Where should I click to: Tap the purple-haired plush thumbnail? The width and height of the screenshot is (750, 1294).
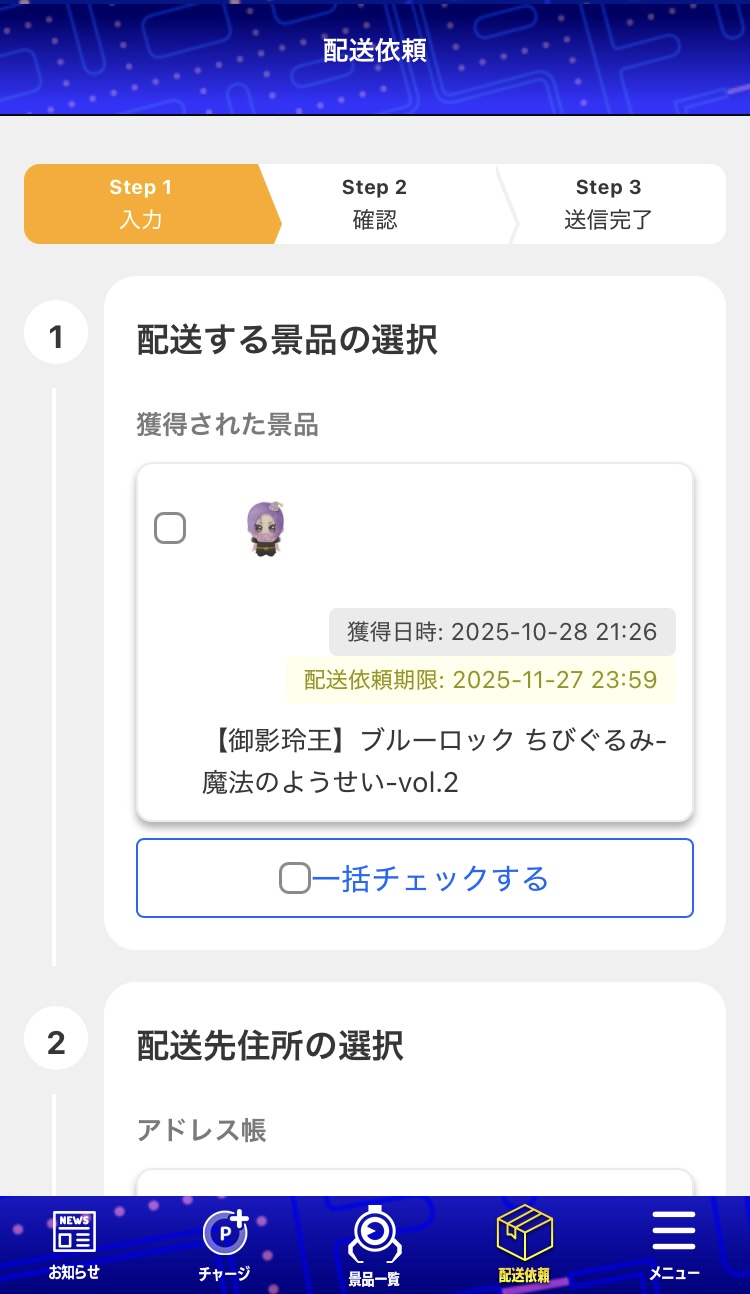tap(265, 528)
